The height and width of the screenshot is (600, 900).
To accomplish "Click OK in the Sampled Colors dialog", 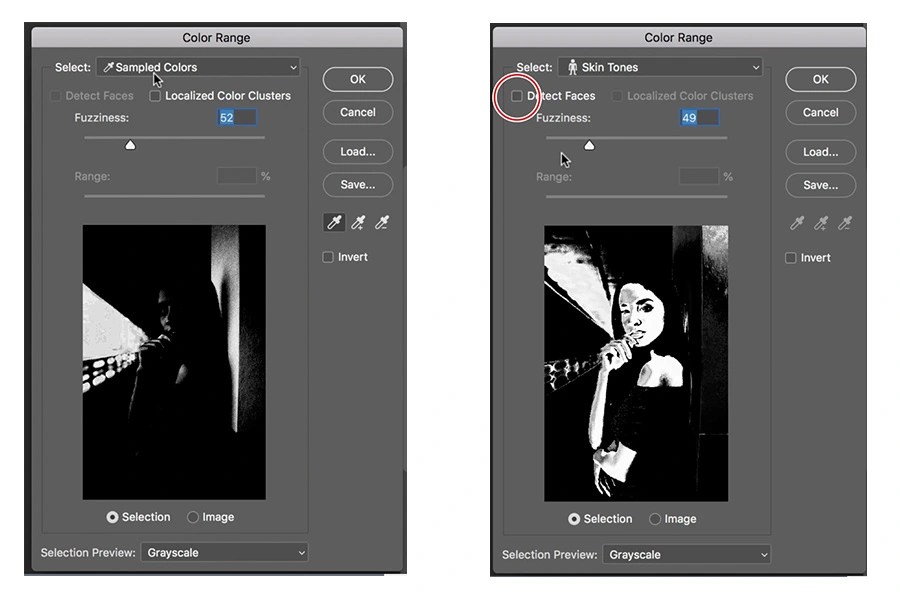I will click(x=358, y=79).
